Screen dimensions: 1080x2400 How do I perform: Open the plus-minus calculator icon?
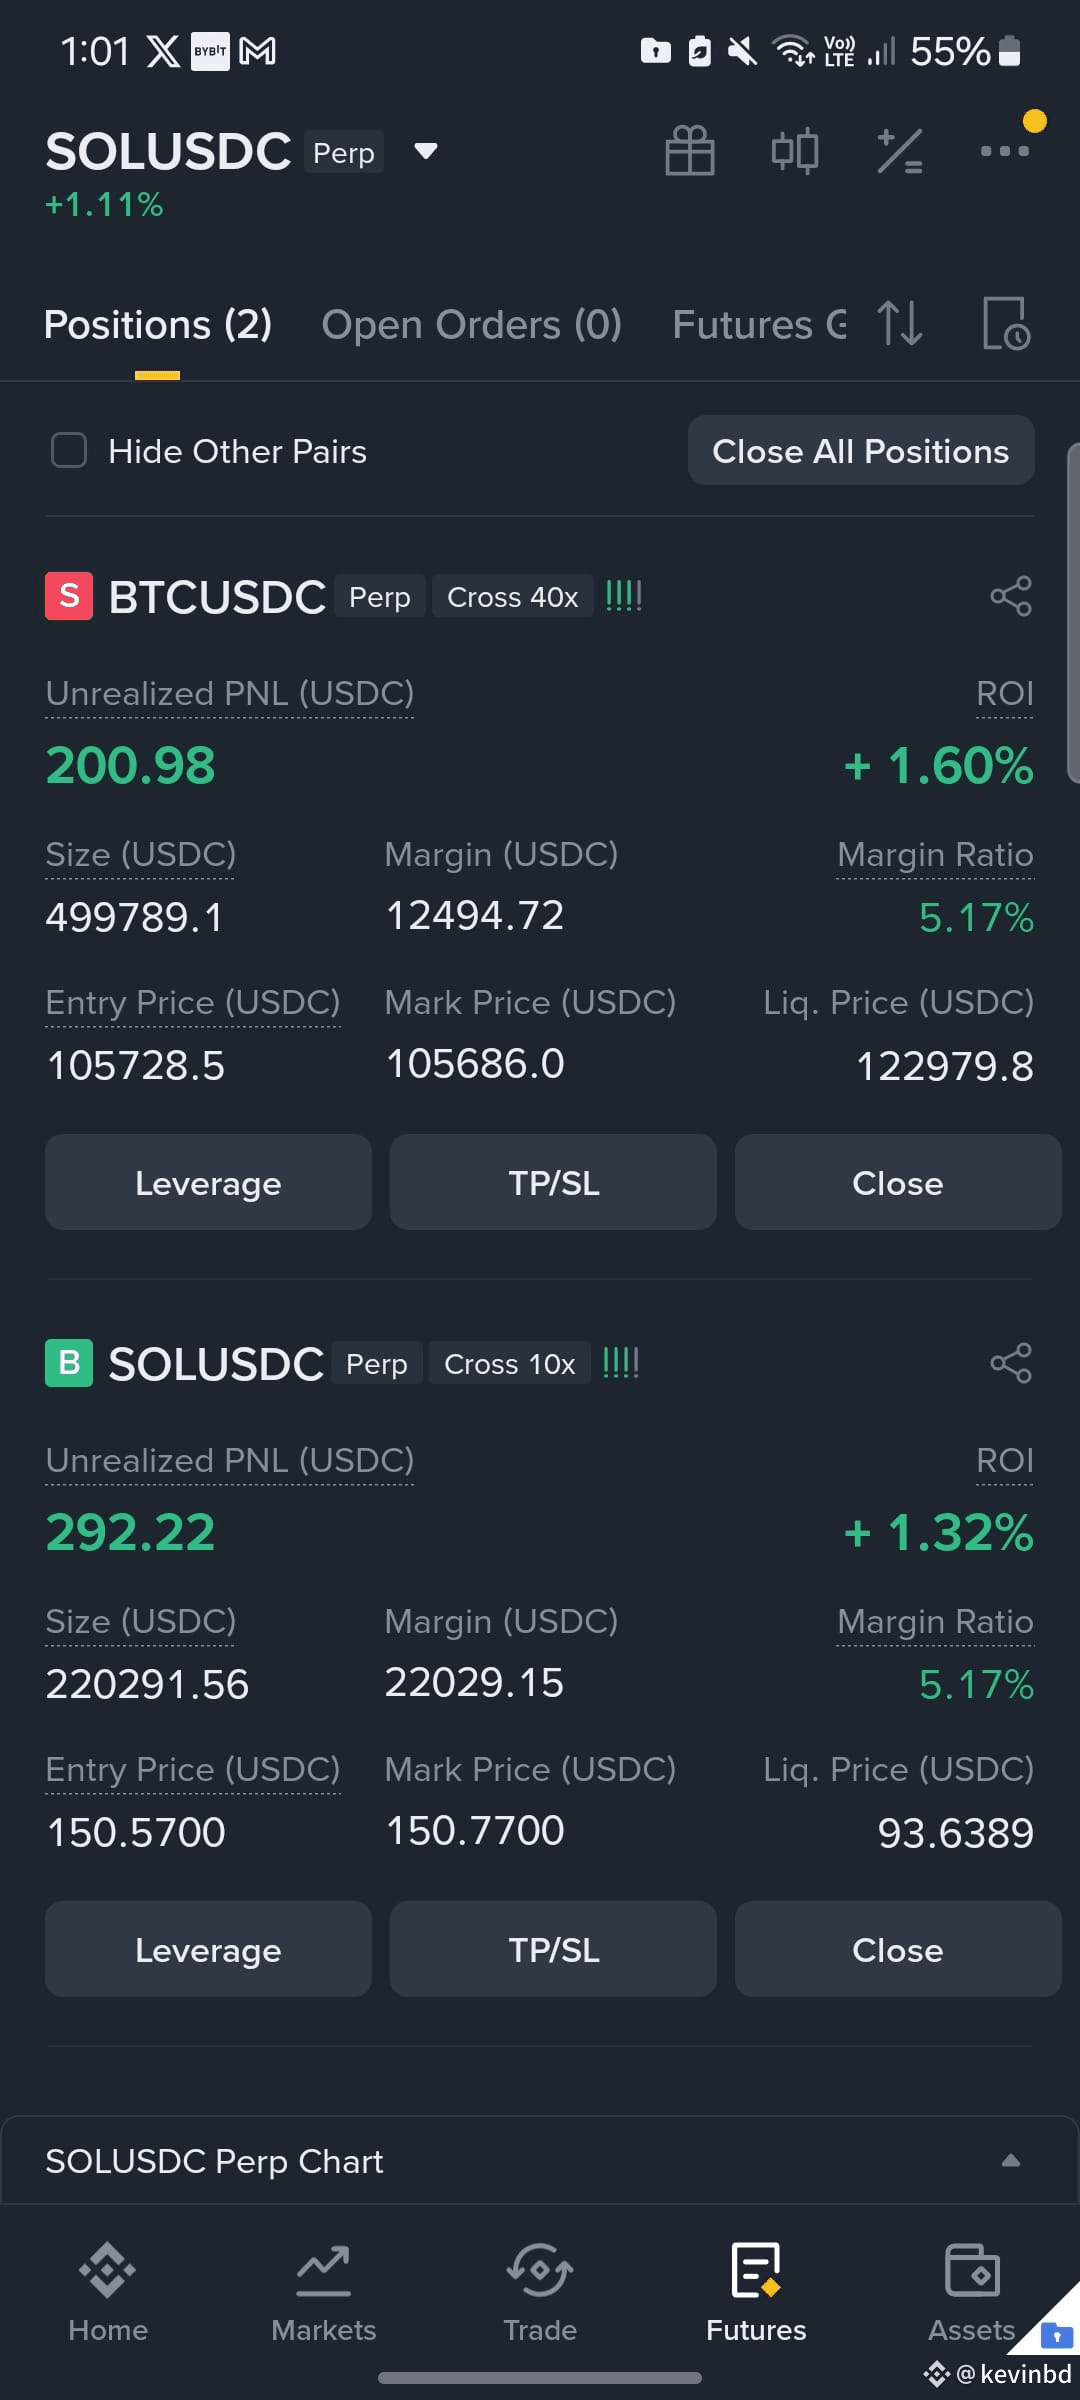(900, 151)
